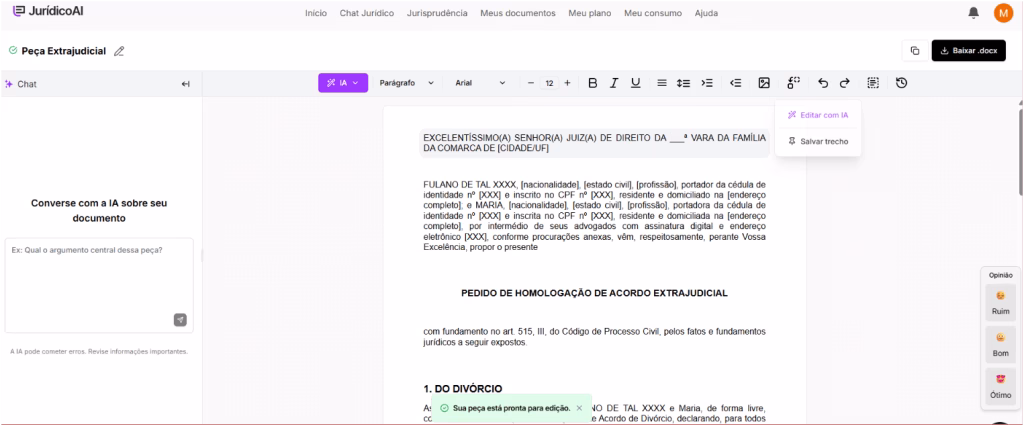Rate the document as Ótimo

(x=1000, y=387)
